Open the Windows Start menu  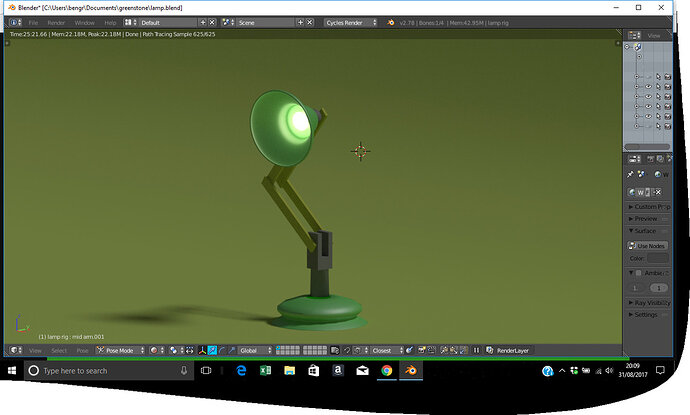[12, 371]
